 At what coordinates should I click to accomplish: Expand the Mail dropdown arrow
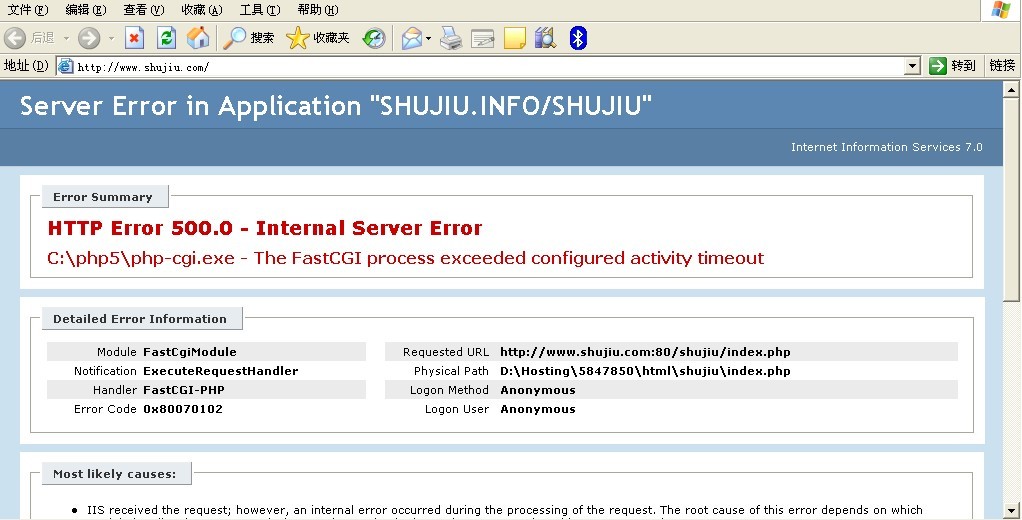(x=428, y=38)
